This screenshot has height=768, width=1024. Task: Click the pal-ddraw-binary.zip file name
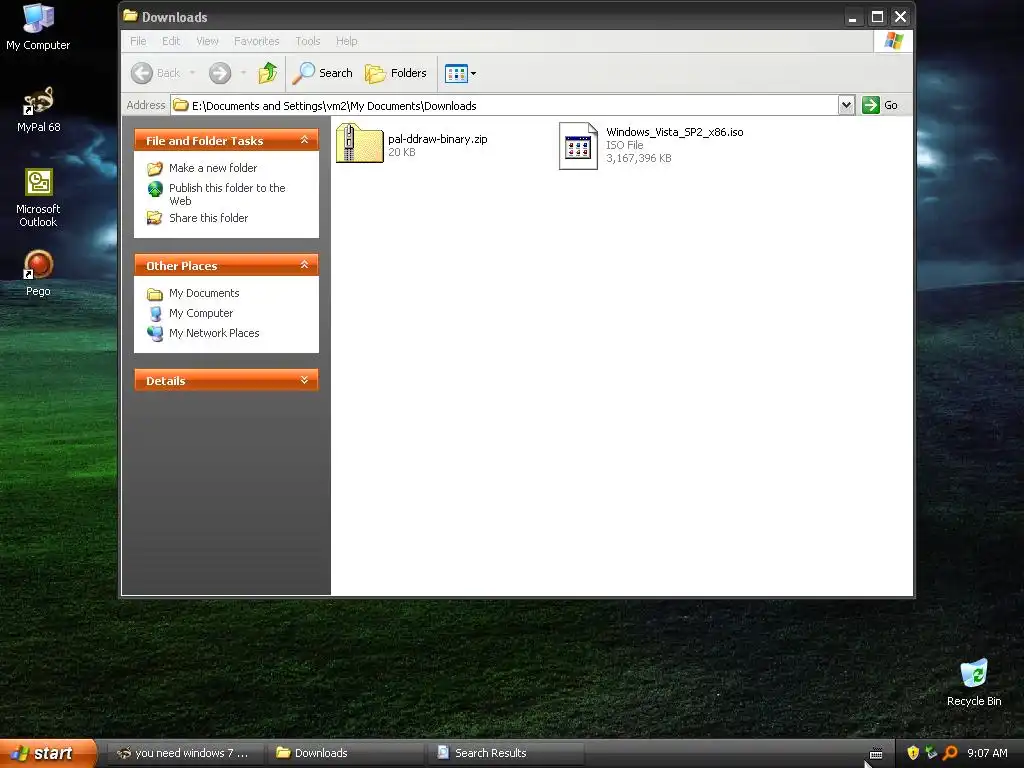(x=438, y=139)
